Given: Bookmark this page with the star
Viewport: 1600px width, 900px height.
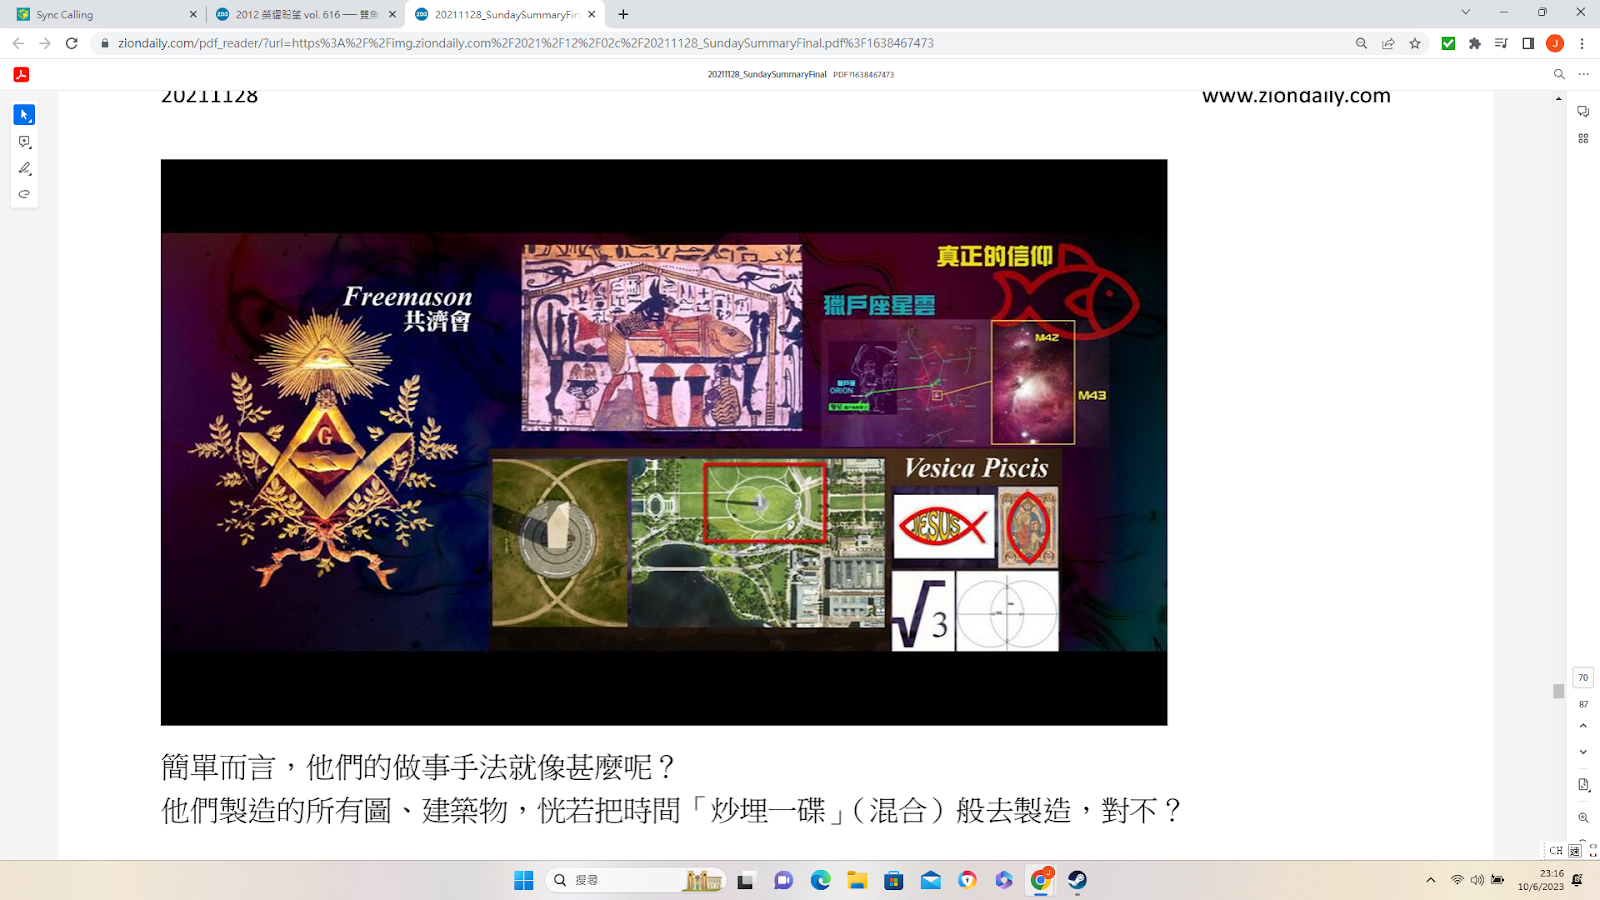Looking at the screenshot, I should tap(1415, 43).
